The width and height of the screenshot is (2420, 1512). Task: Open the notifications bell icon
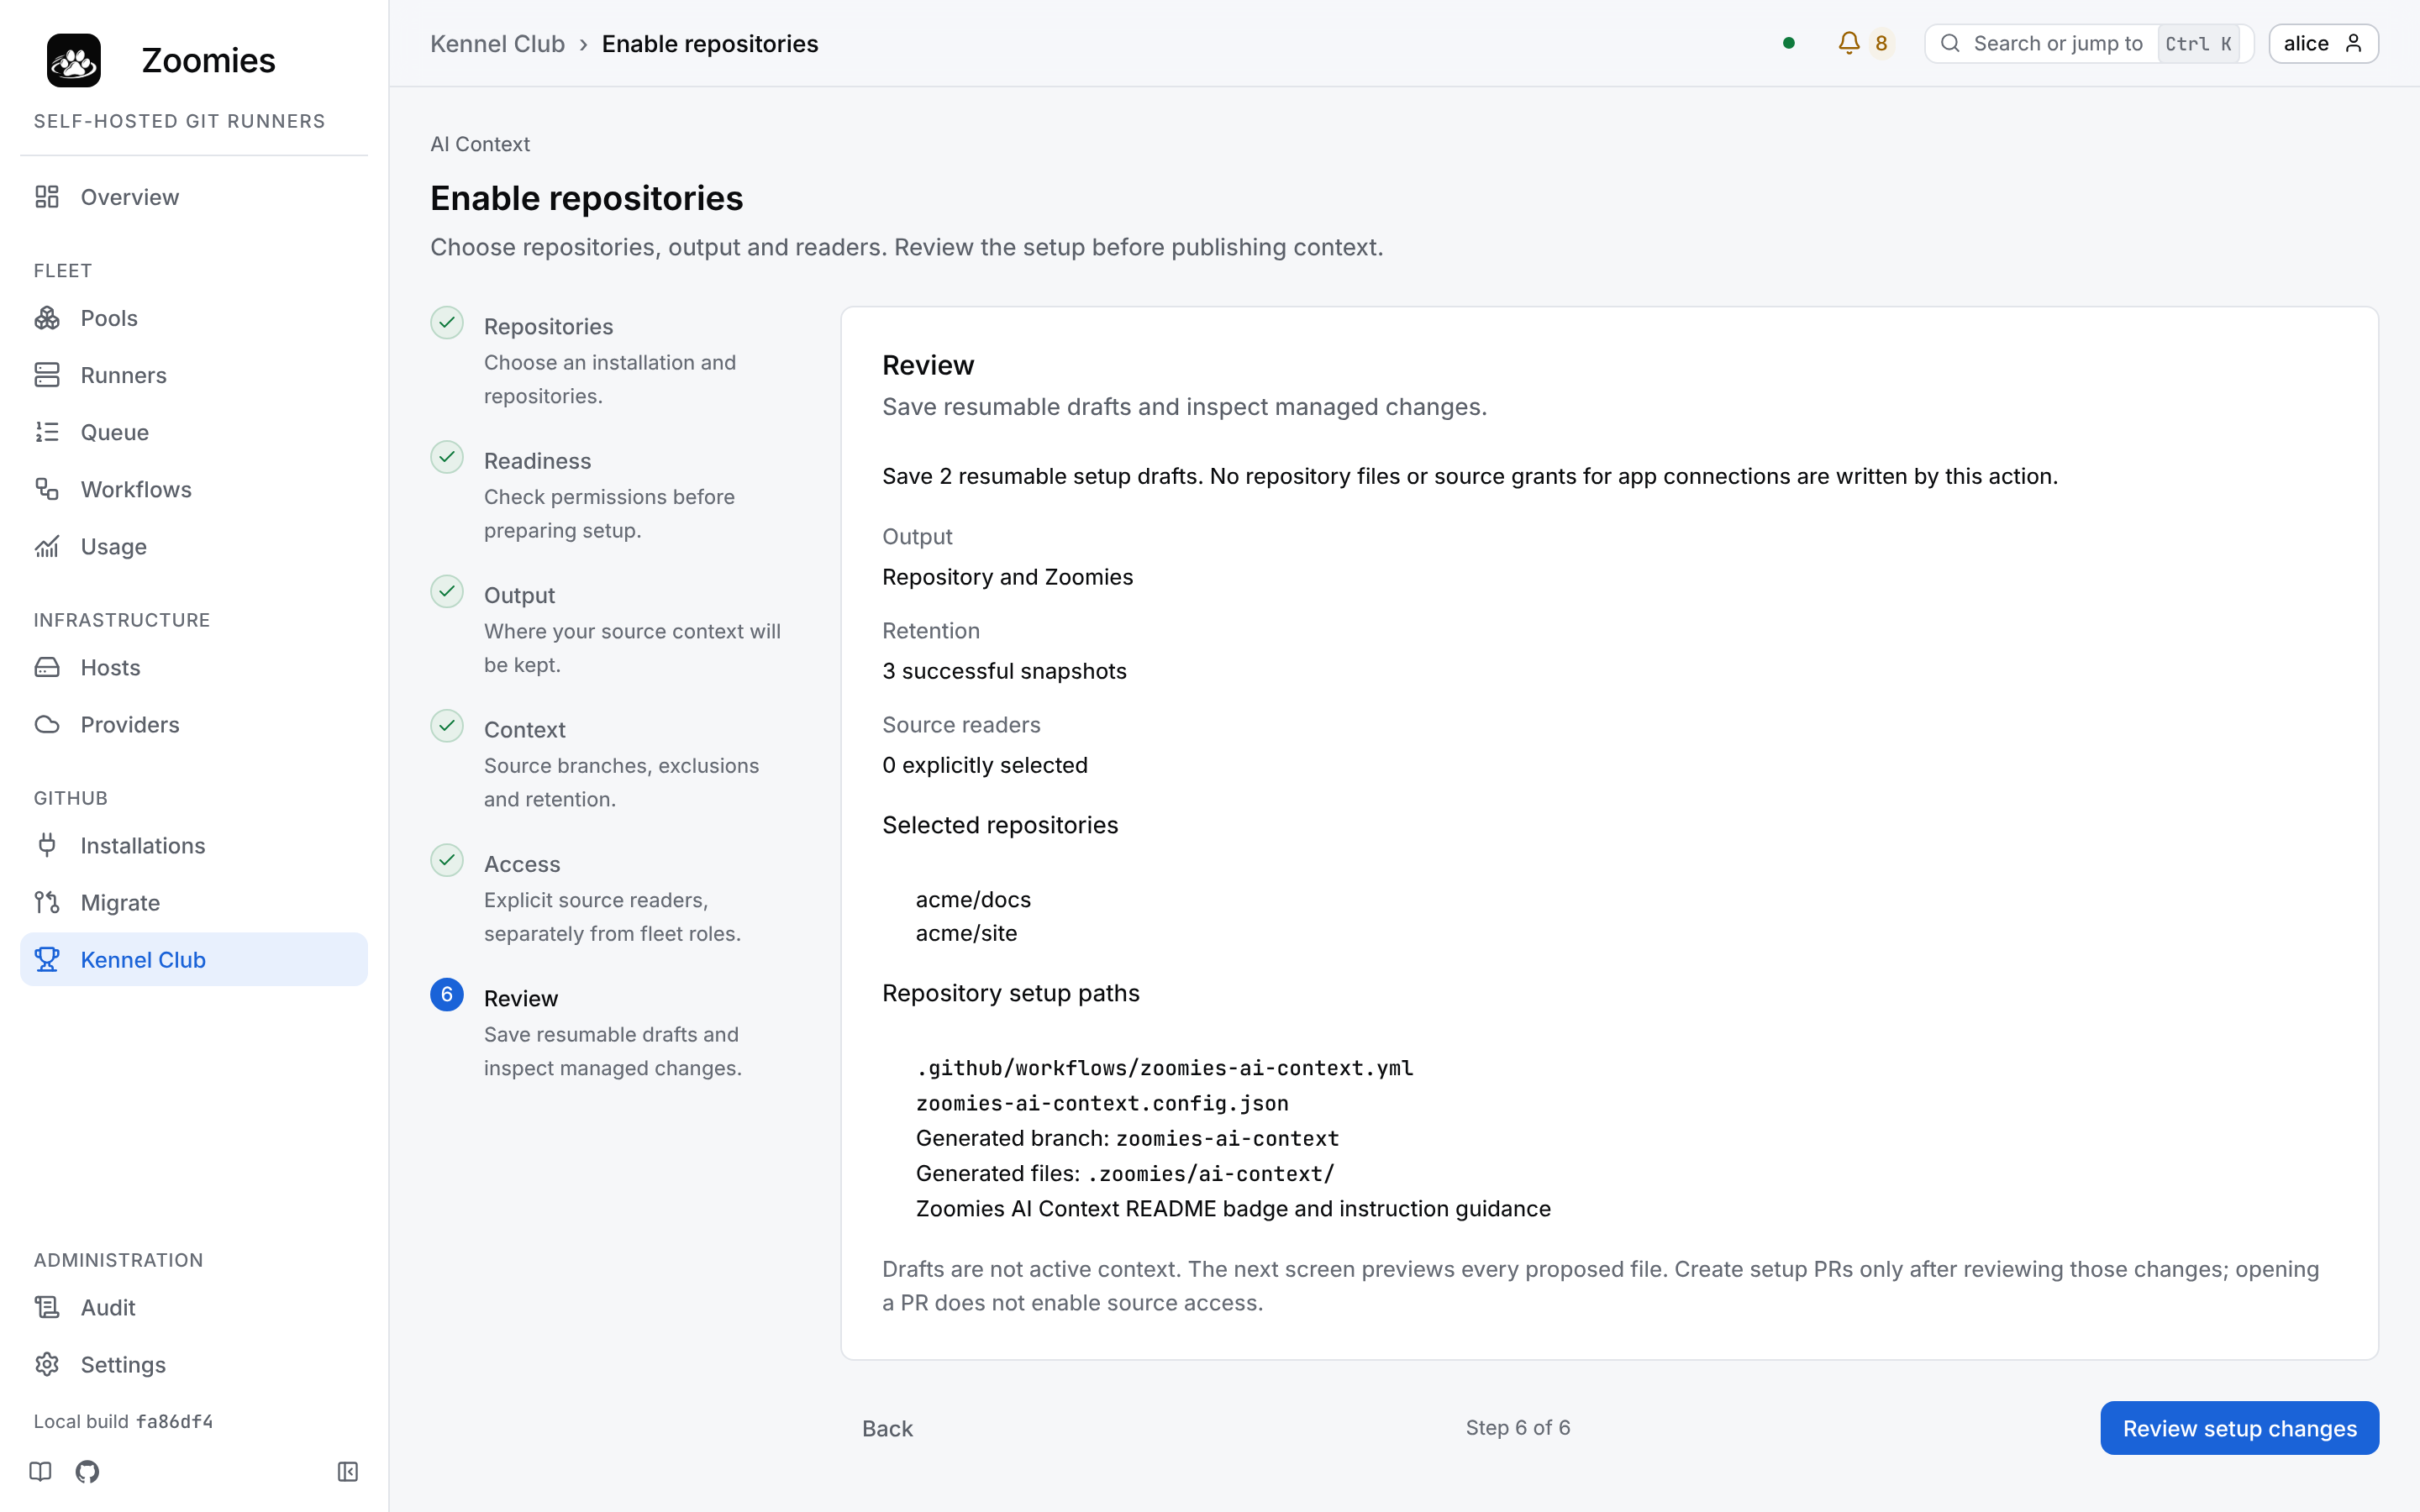click(1848, 43)
